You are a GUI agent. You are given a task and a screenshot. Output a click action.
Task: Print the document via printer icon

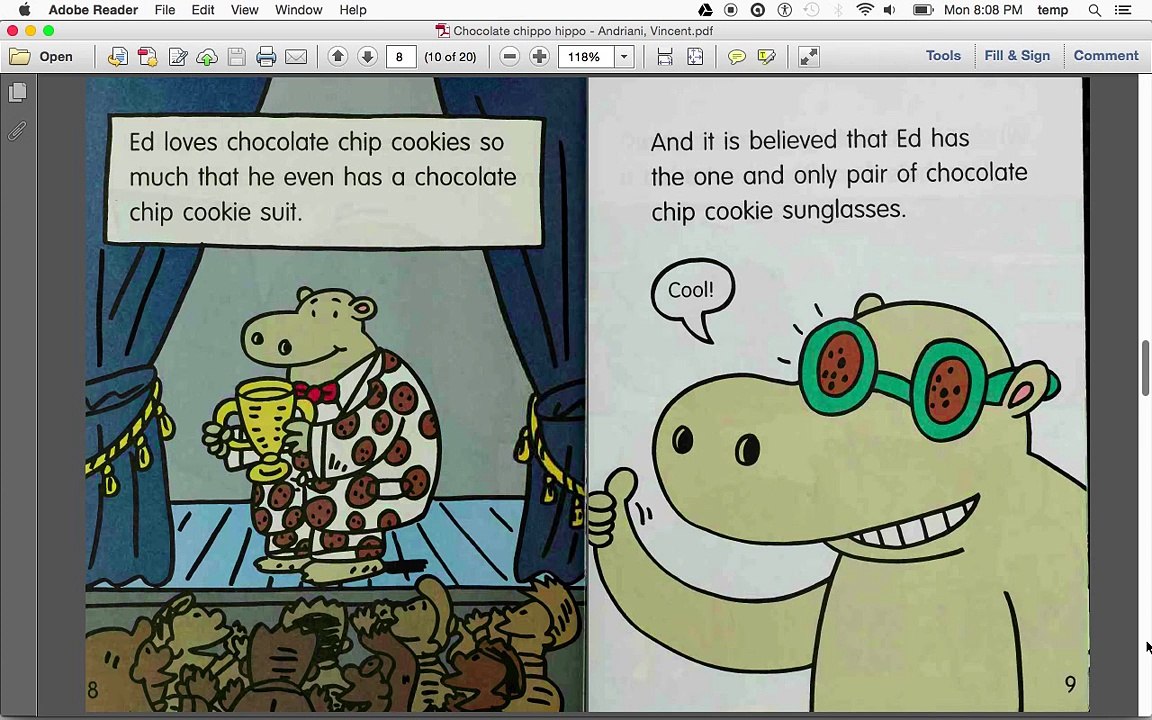click(x=266, y=57)
